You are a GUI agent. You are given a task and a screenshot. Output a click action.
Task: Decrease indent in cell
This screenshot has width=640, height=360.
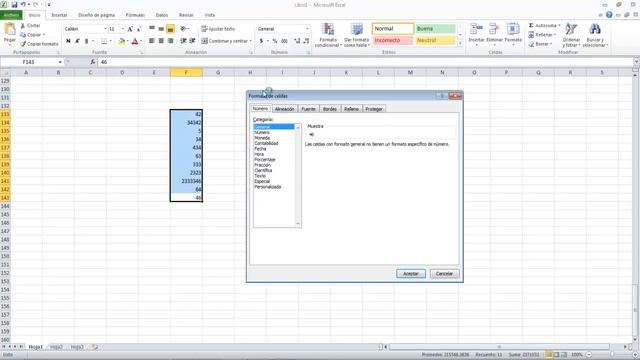[x=183, y=41]
